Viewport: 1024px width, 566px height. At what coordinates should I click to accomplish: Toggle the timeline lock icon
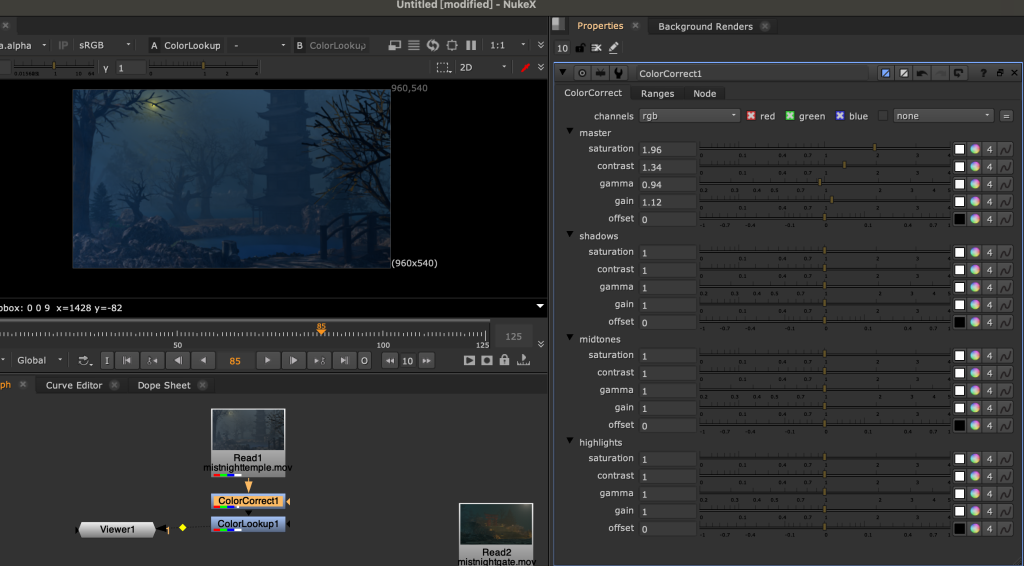pos(504,360)
